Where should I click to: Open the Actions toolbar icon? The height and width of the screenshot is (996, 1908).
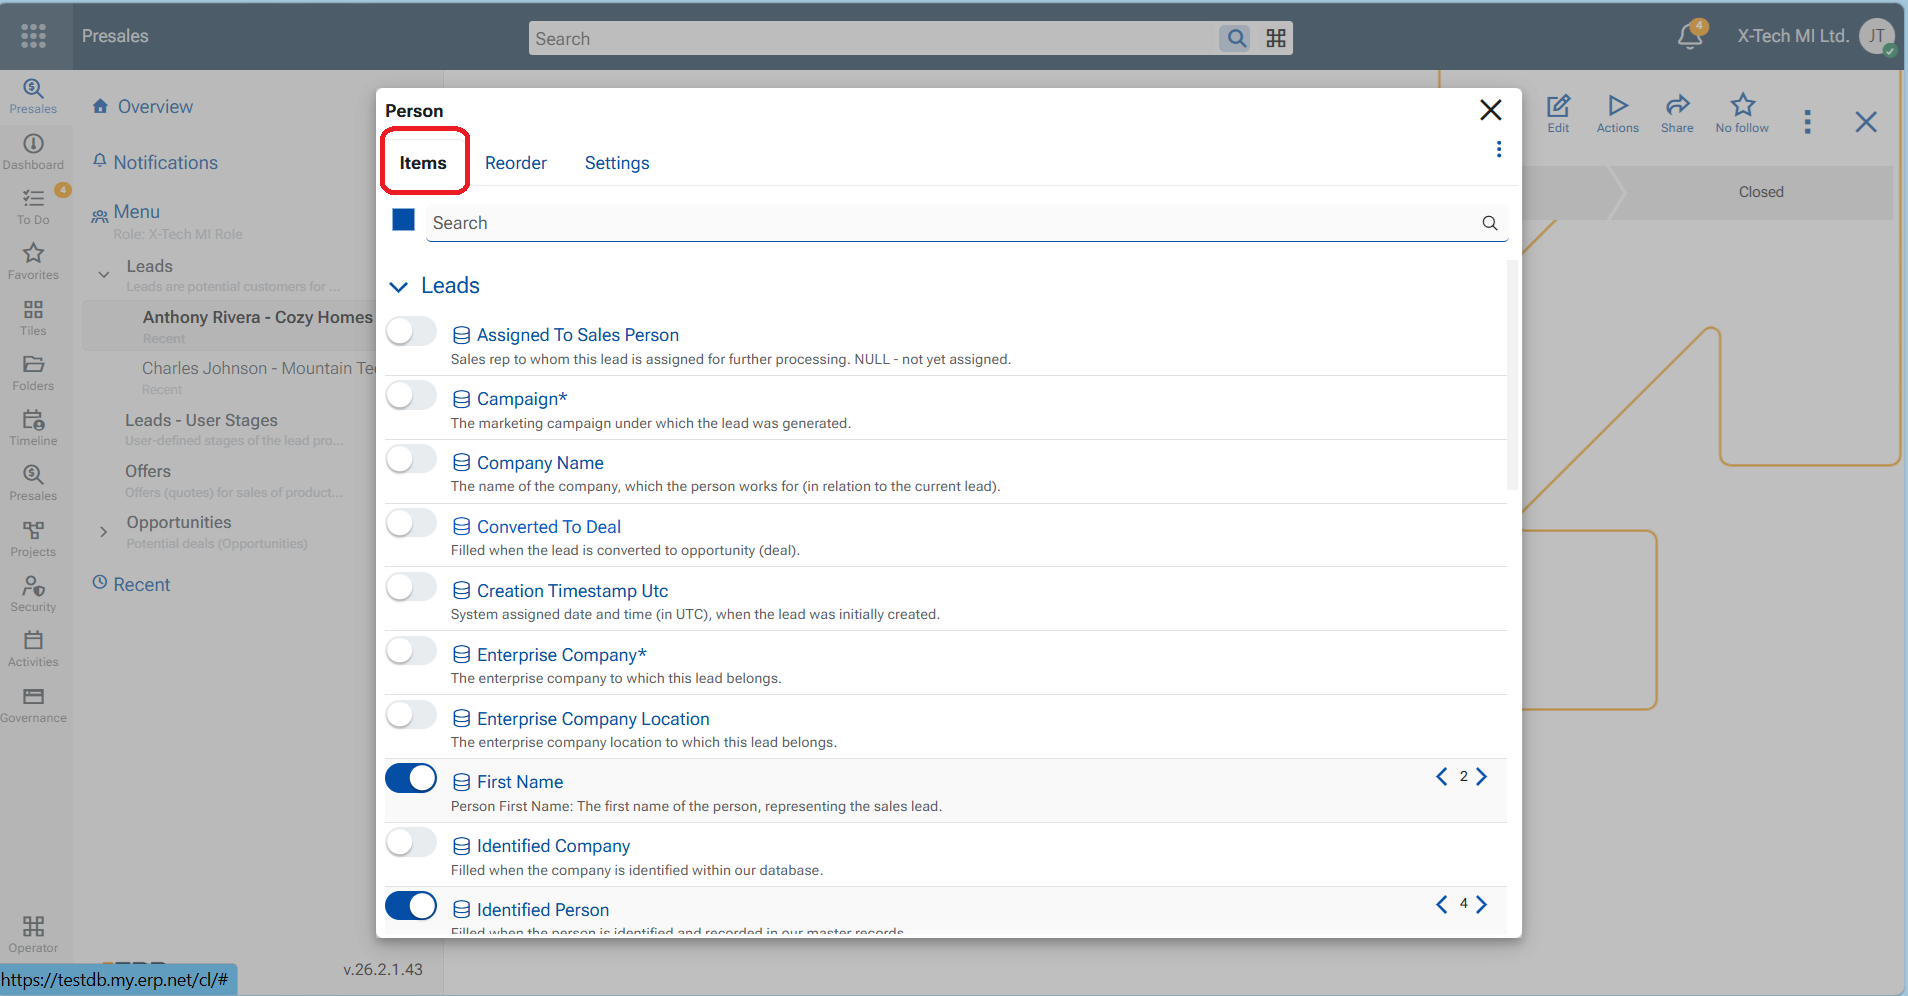[1617, 113]
